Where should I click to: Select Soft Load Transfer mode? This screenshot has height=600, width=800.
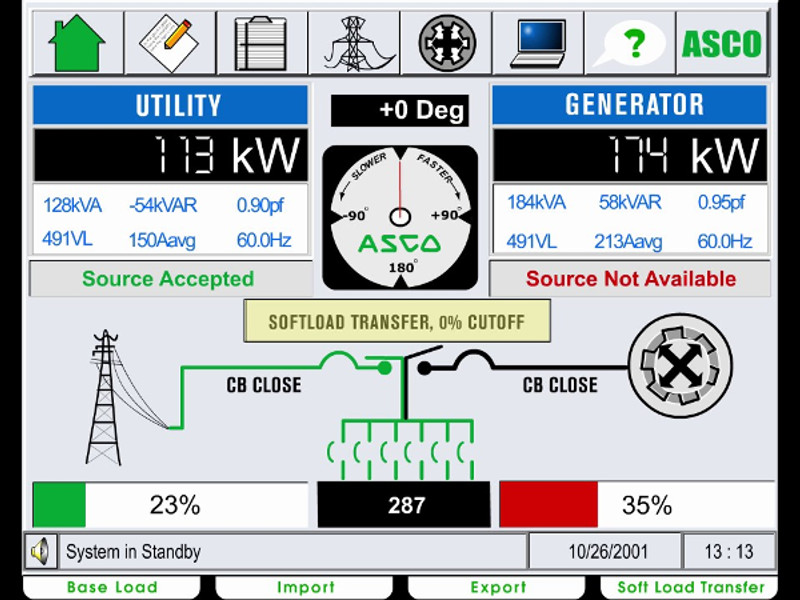689,587
